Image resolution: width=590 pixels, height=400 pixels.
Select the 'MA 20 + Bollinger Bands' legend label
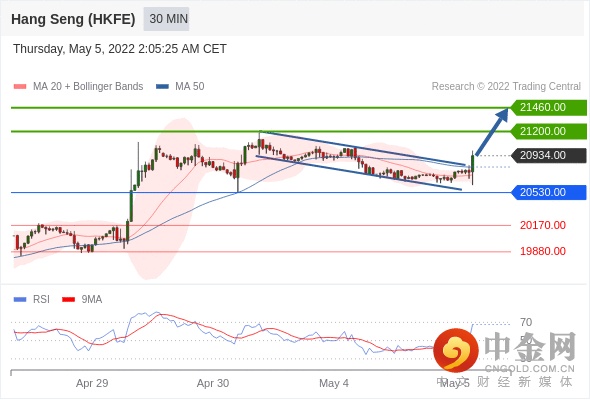88,87
